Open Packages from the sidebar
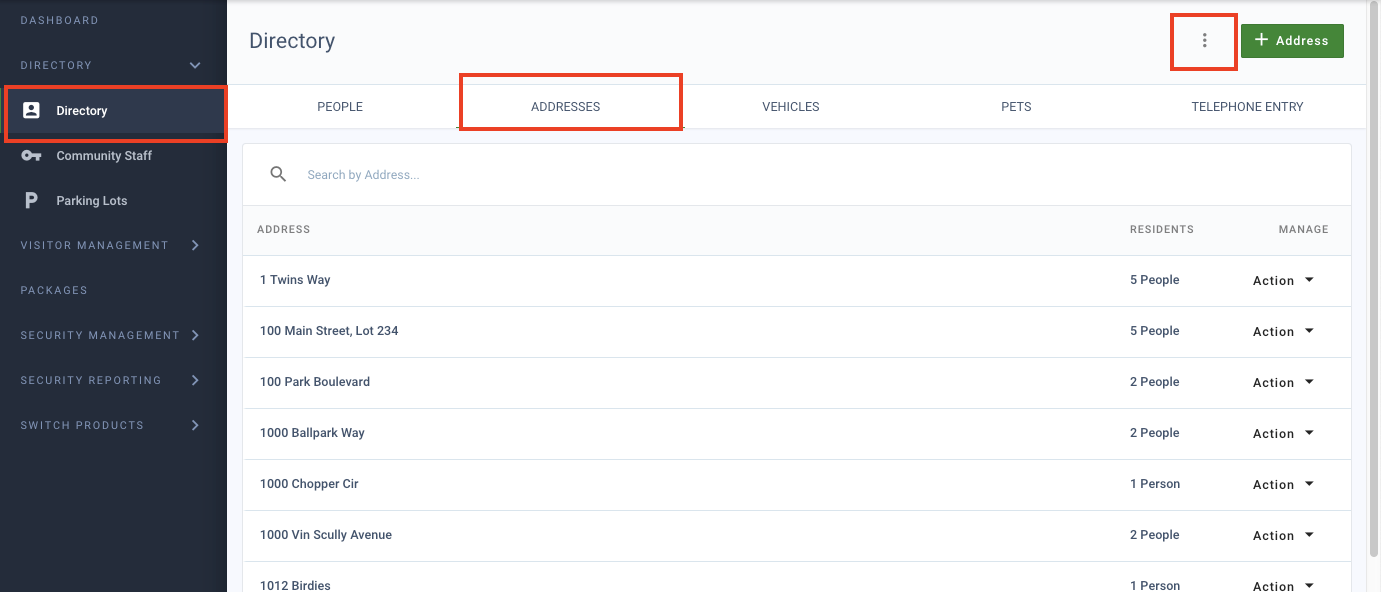 click(x=54, y=290)
